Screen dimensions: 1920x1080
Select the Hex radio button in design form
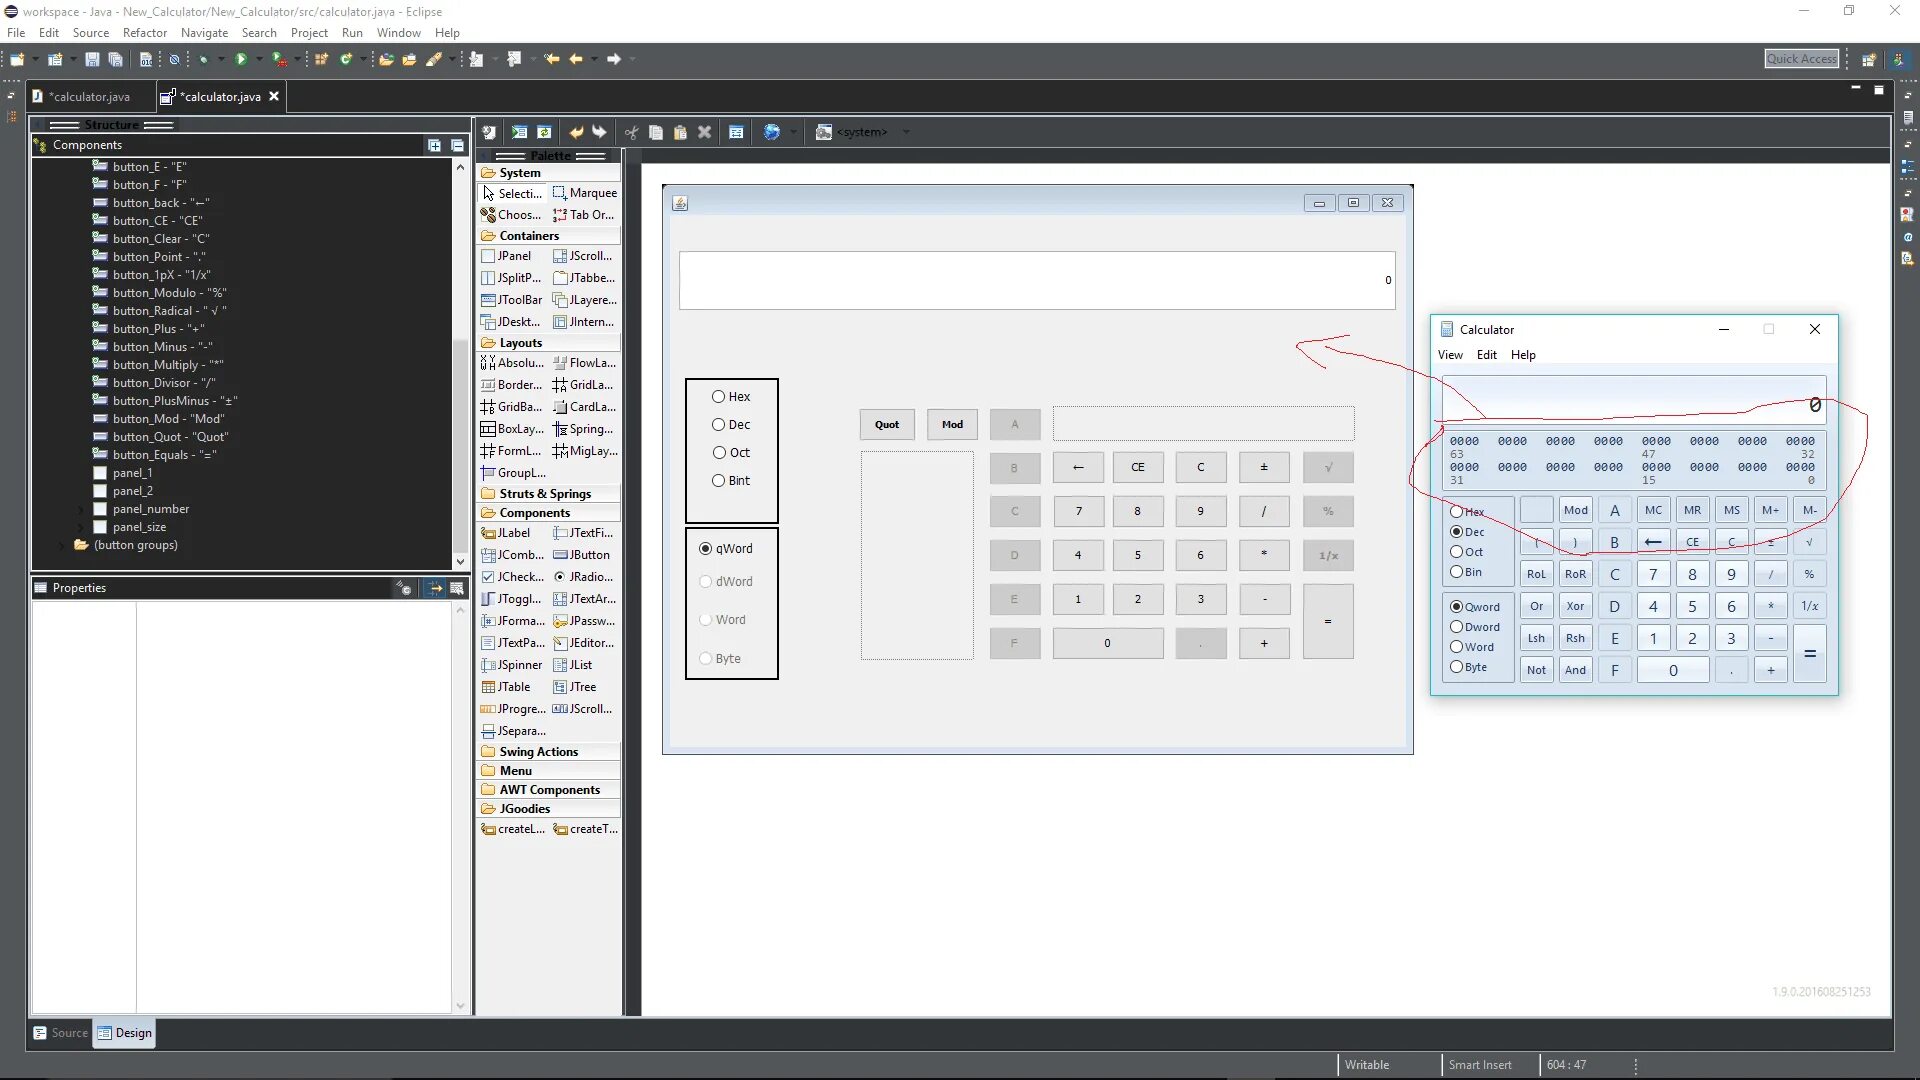[718, 397]
